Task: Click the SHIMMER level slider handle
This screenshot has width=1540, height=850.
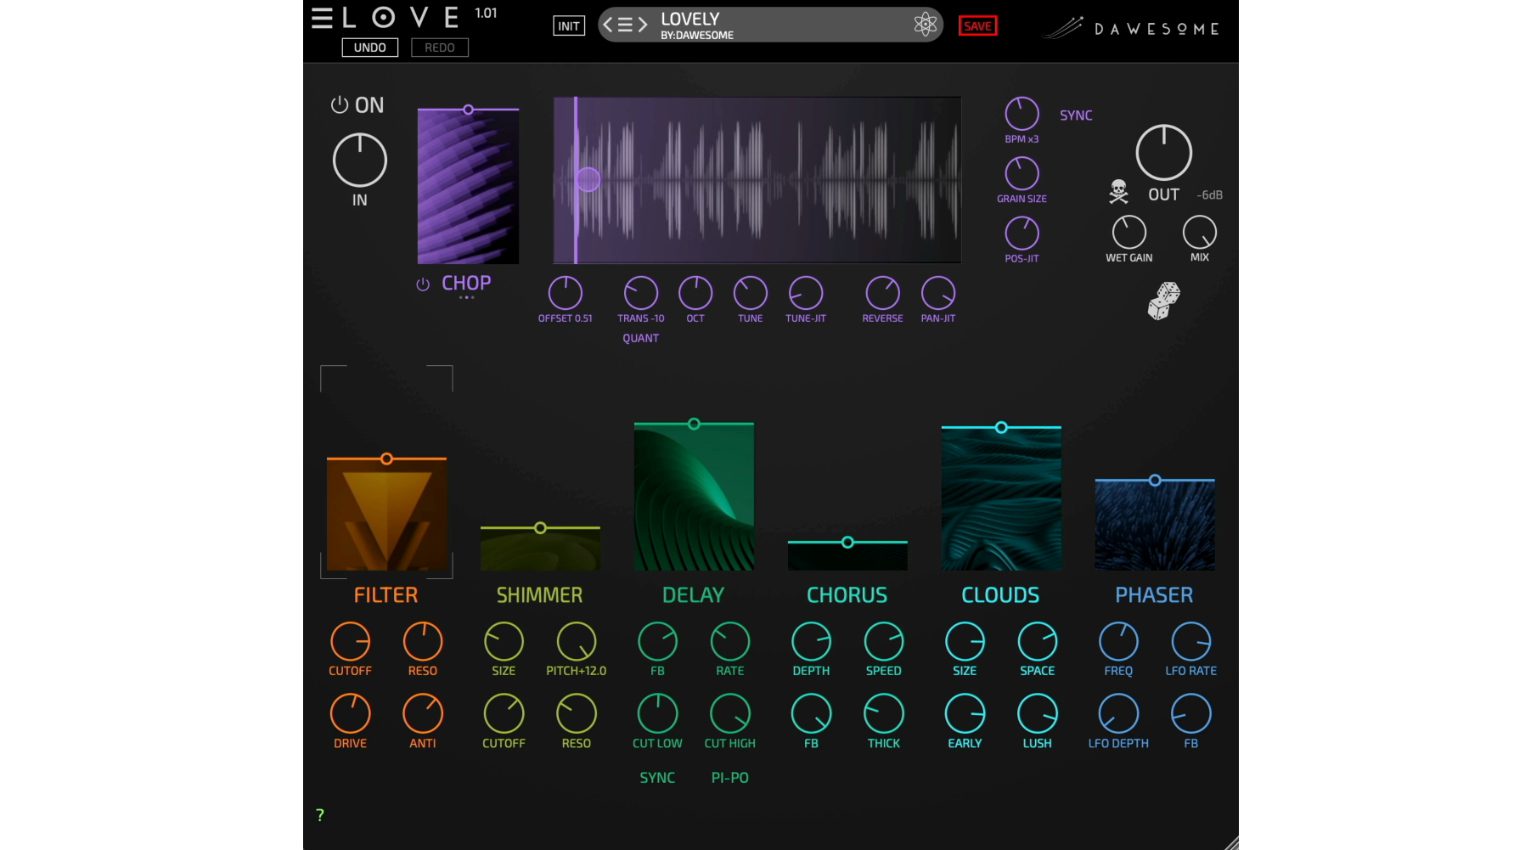Action: click(x=540, y=528)
